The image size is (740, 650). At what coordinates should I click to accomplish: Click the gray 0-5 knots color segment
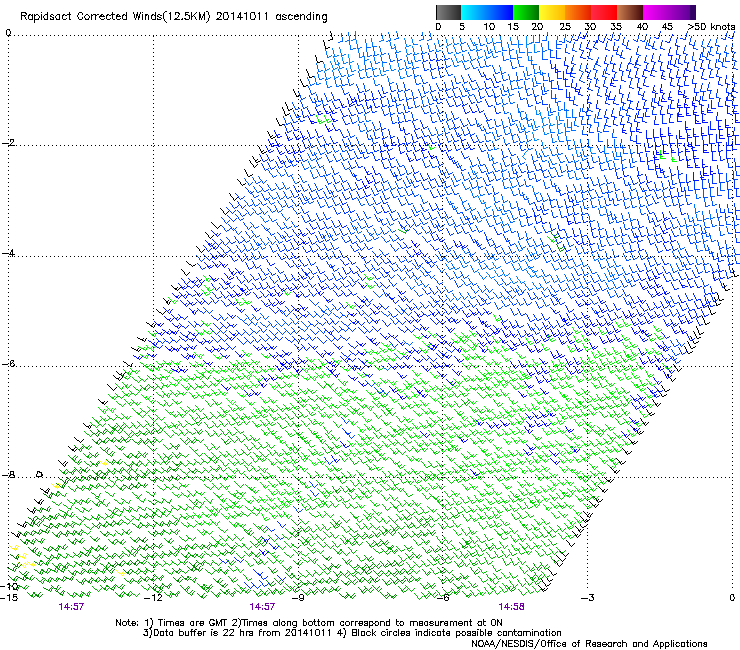pyautogui.click(x=448, y=12)
